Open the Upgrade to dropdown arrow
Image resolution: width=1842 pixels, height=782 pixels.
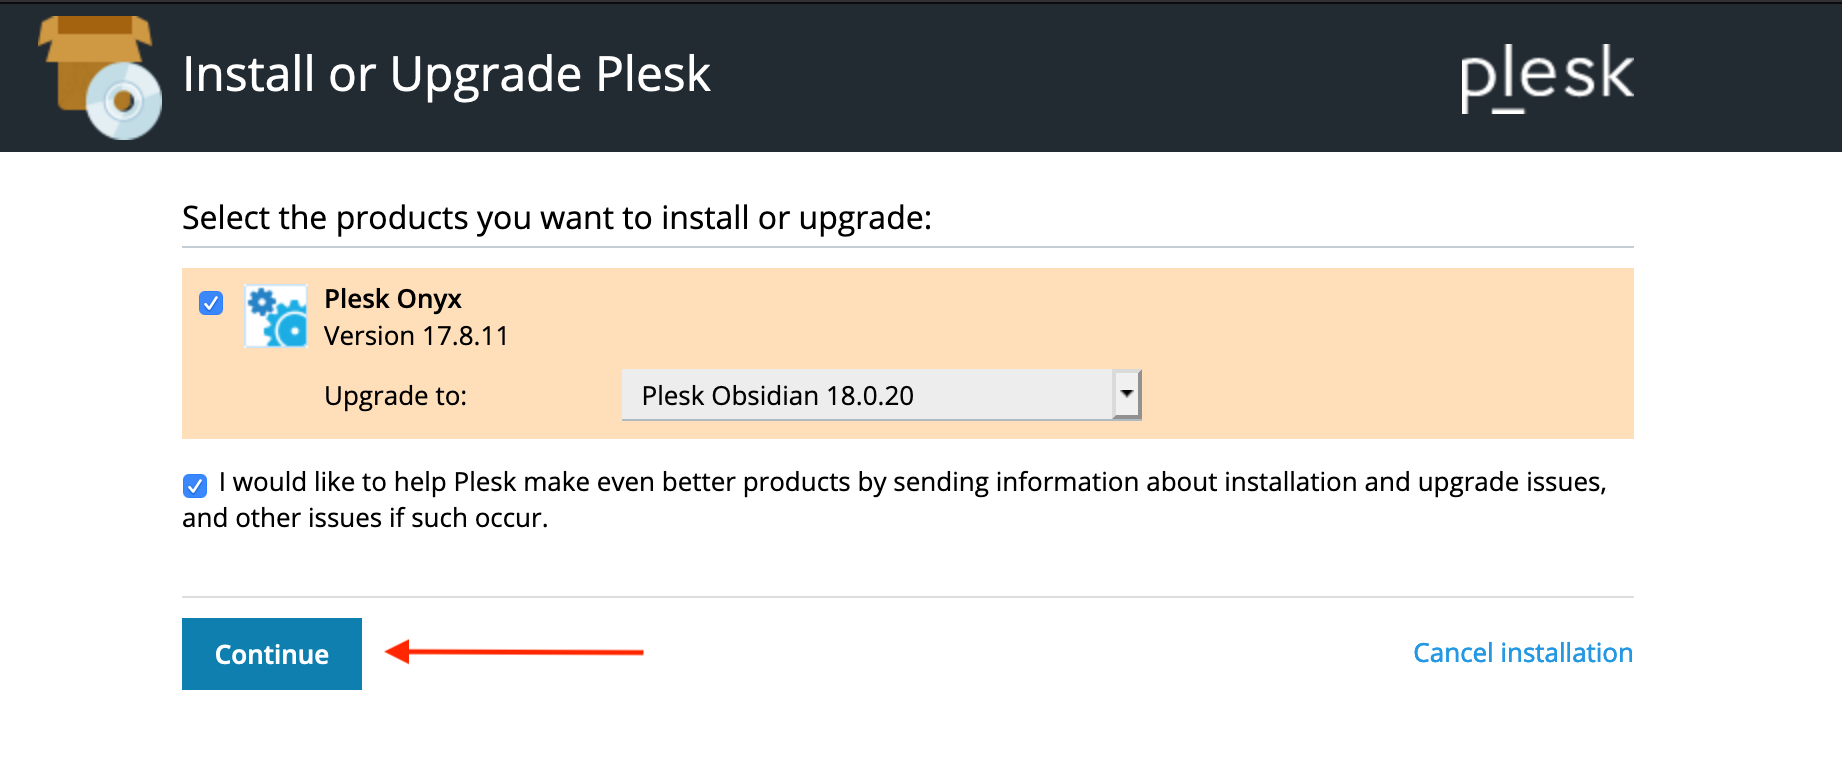tap(1127, 395)
